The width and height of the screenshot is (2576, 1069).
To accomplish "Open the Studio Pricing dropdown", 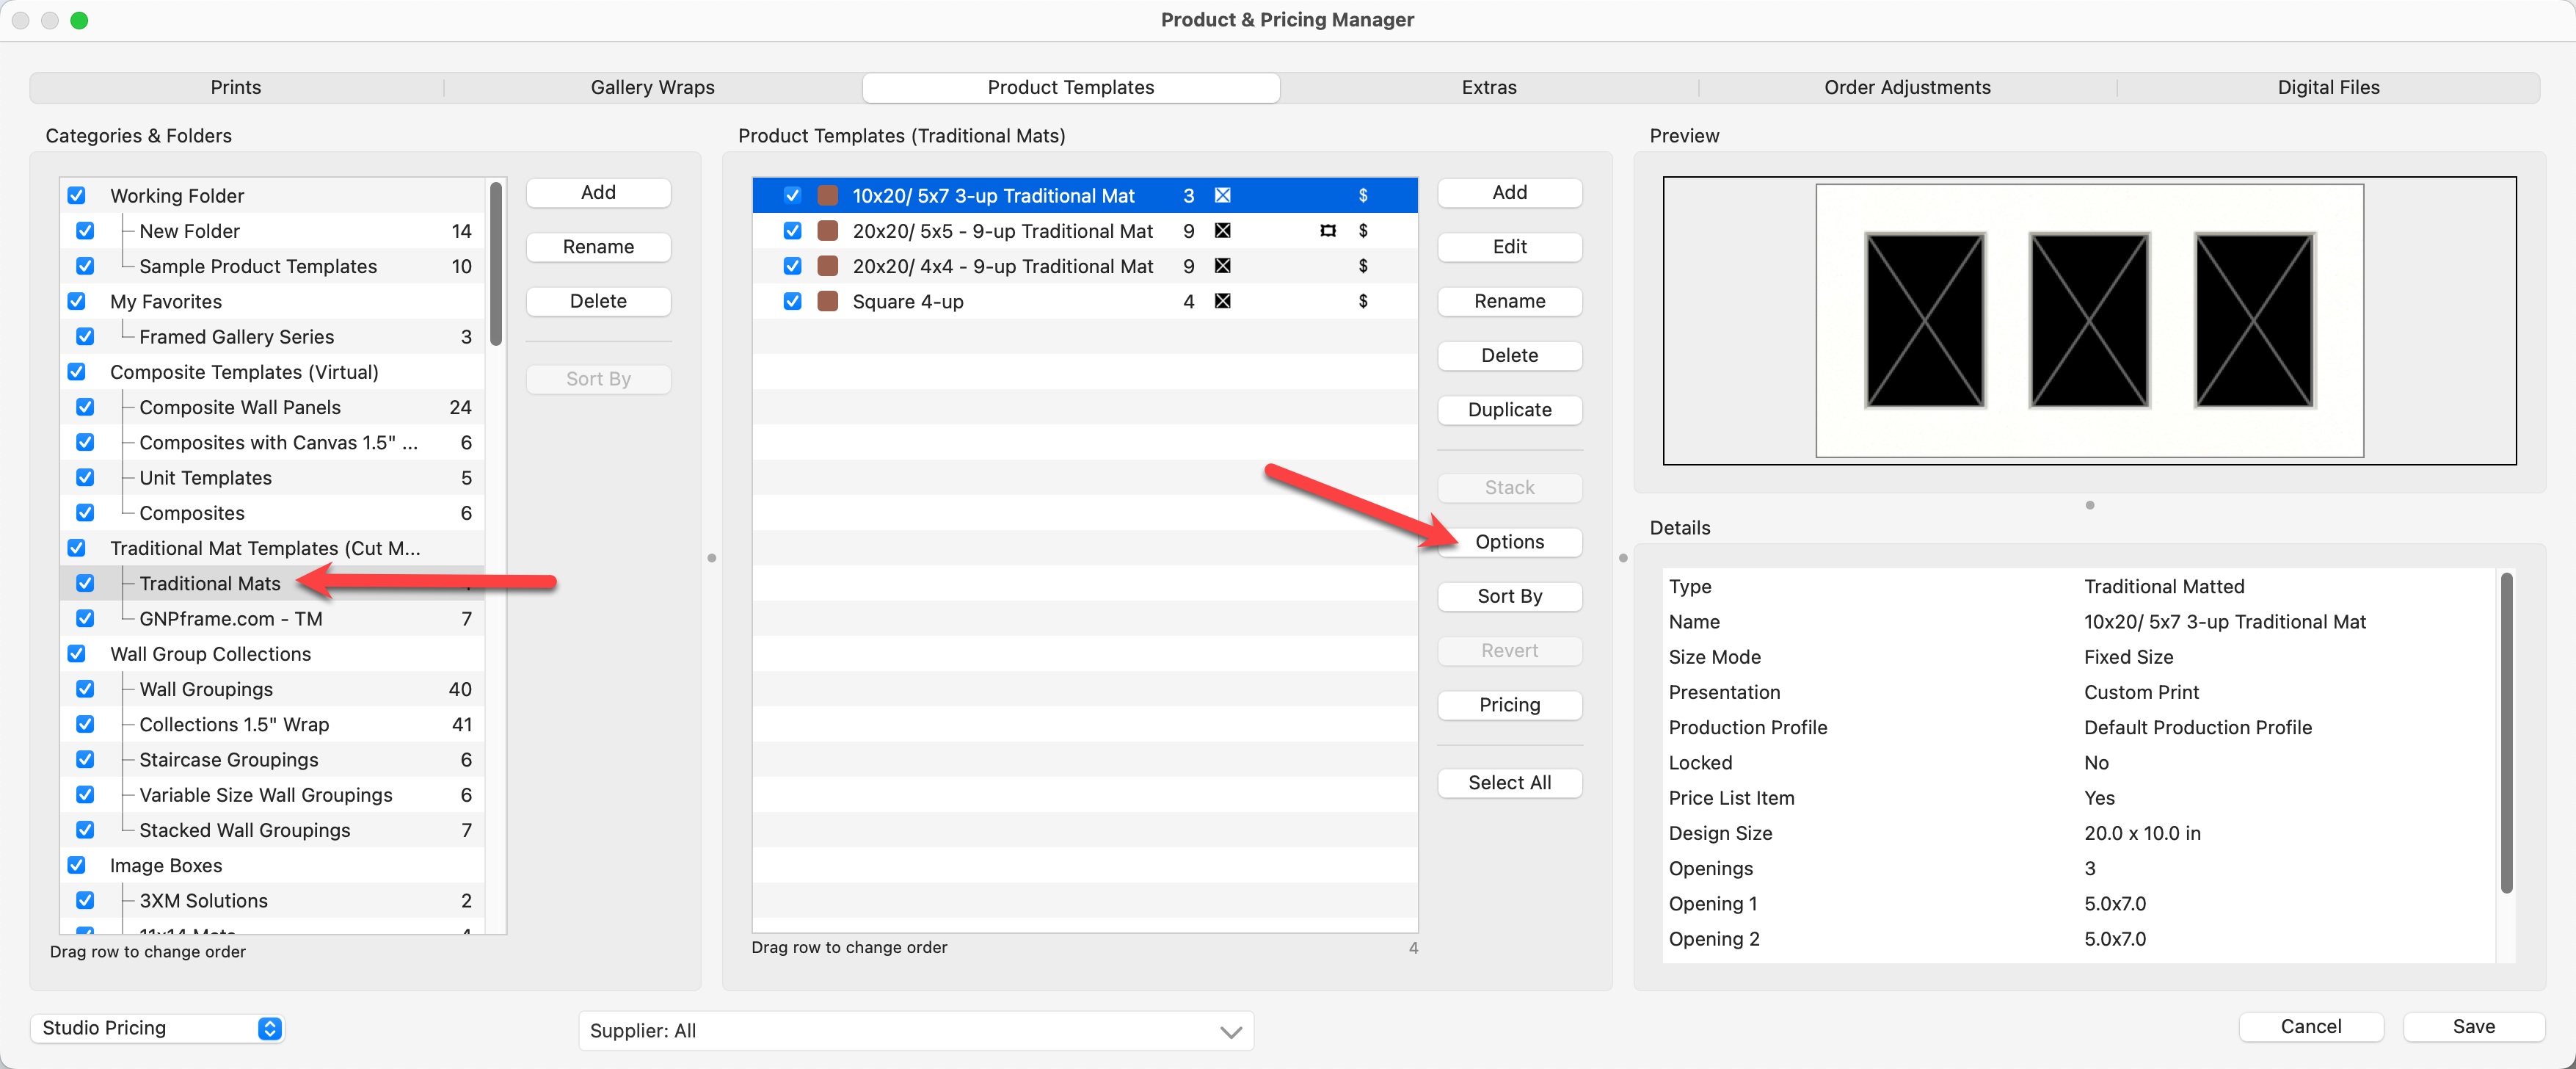I will point(158,1027).
